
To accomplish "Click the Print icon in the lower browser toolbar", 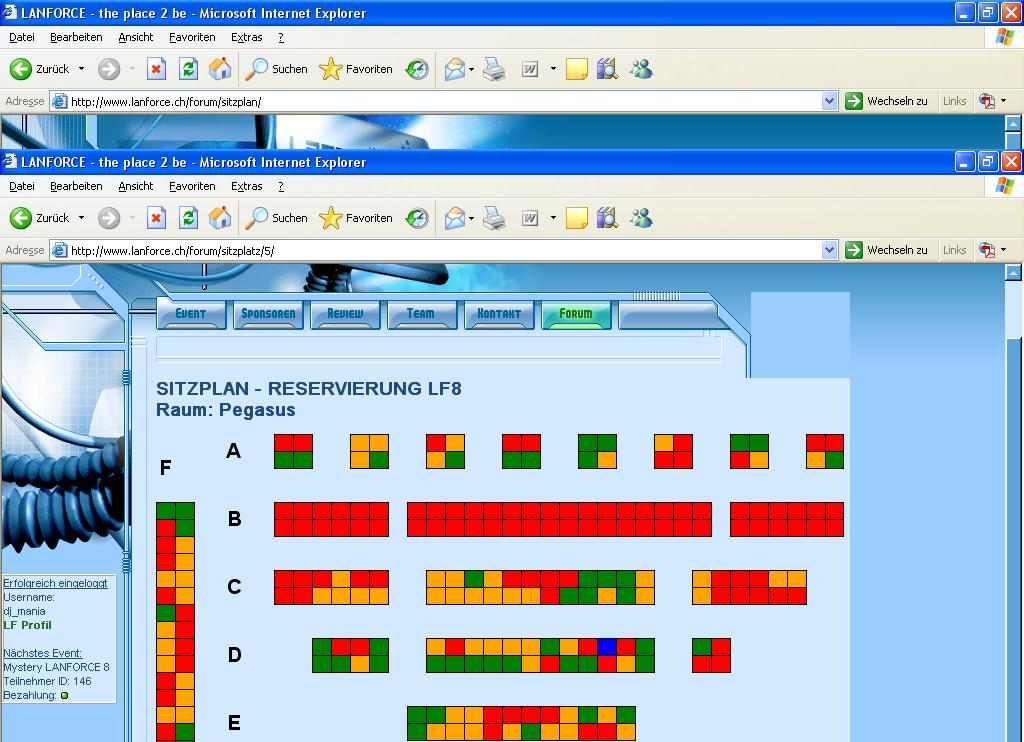I will point(494,218).
